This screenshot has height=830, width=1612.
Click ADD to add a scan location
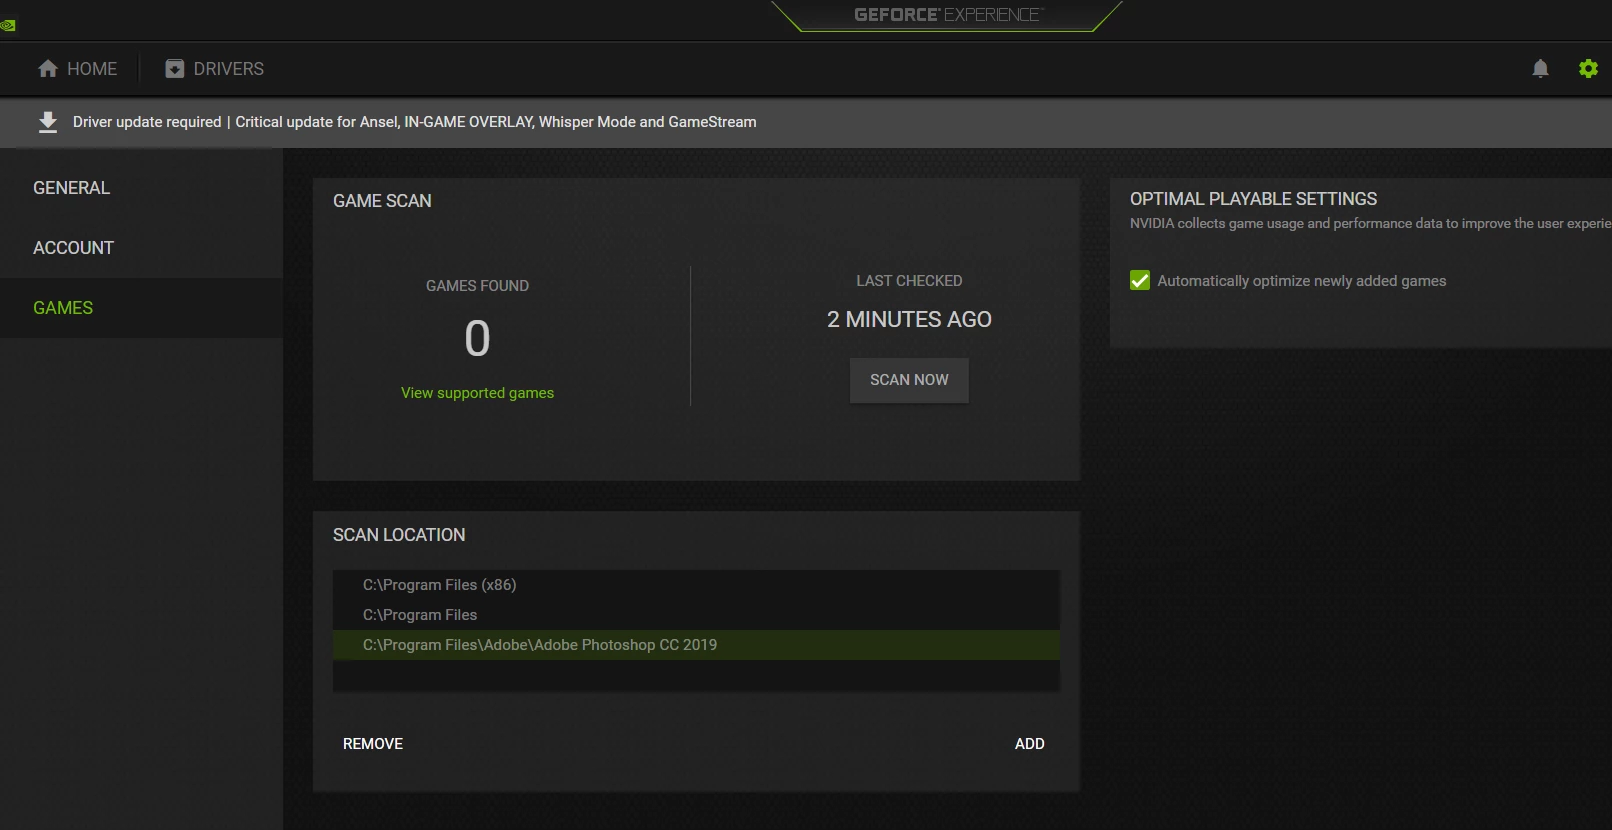1029,744
